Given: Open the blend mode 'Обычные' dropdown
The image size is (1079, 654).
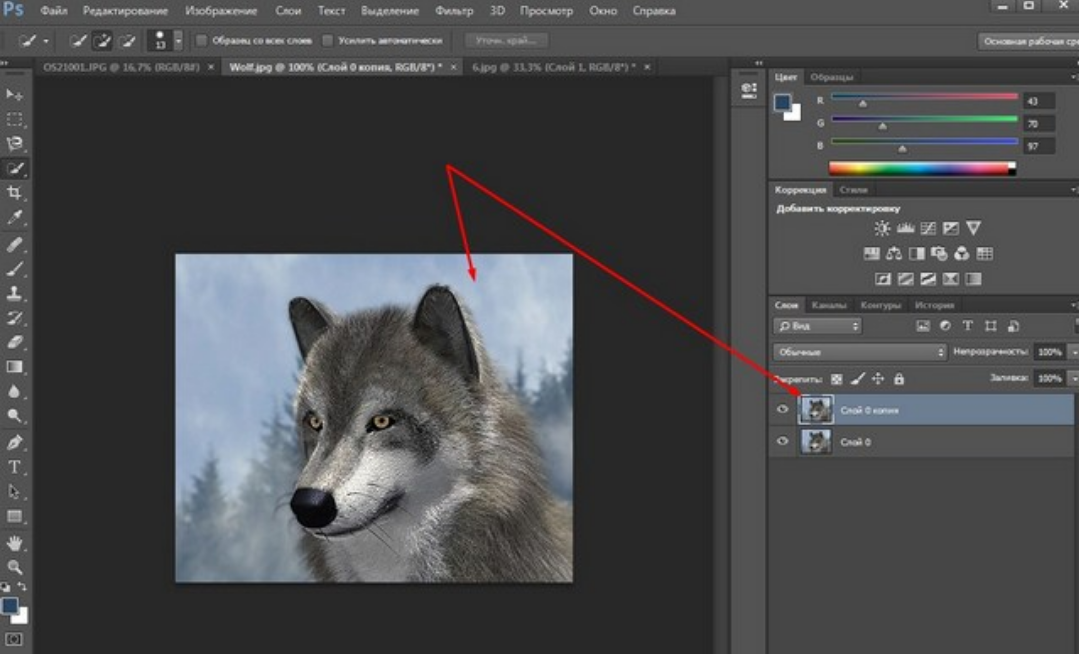Looking at the screenshot, I should click(x=860, y=352).
